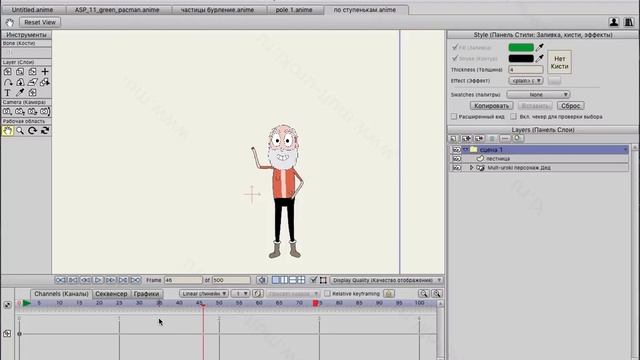Select the Eyedropper tool in tools panel

pyautogui.click(x=20, y=93)
